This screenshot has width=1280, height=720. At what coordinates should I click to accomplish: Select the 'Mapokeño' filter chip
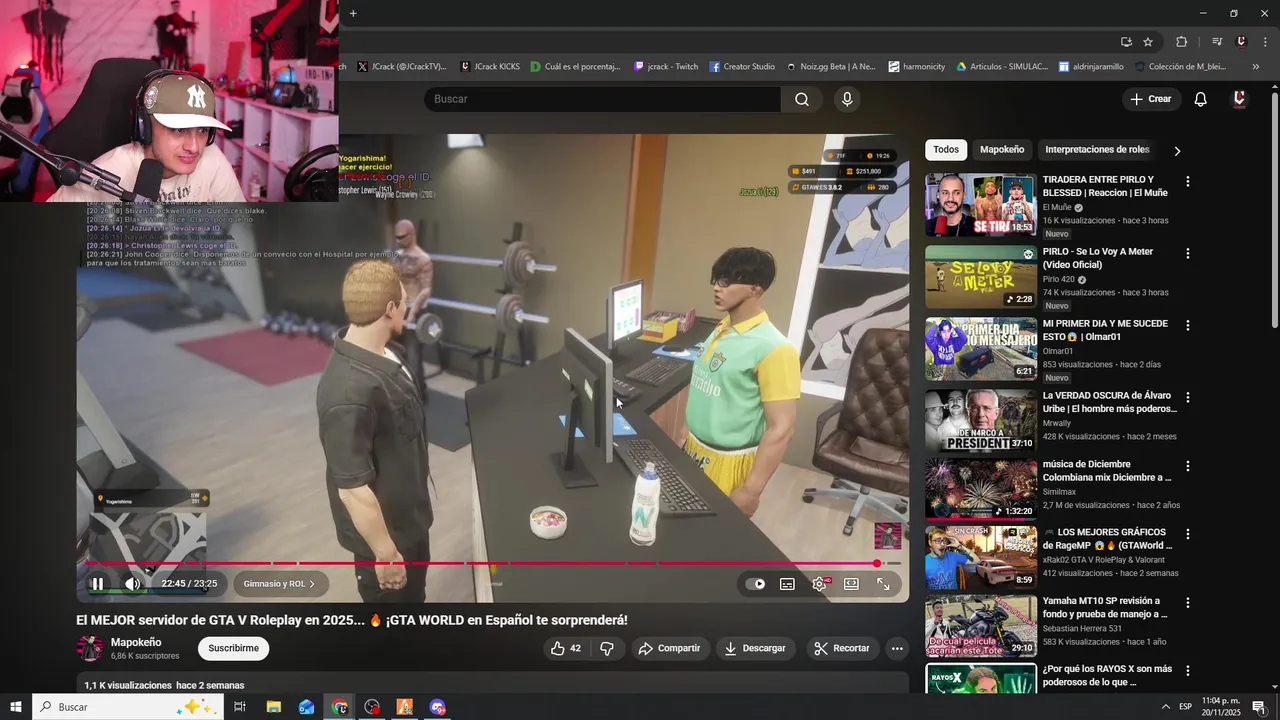coord(1002,149)
